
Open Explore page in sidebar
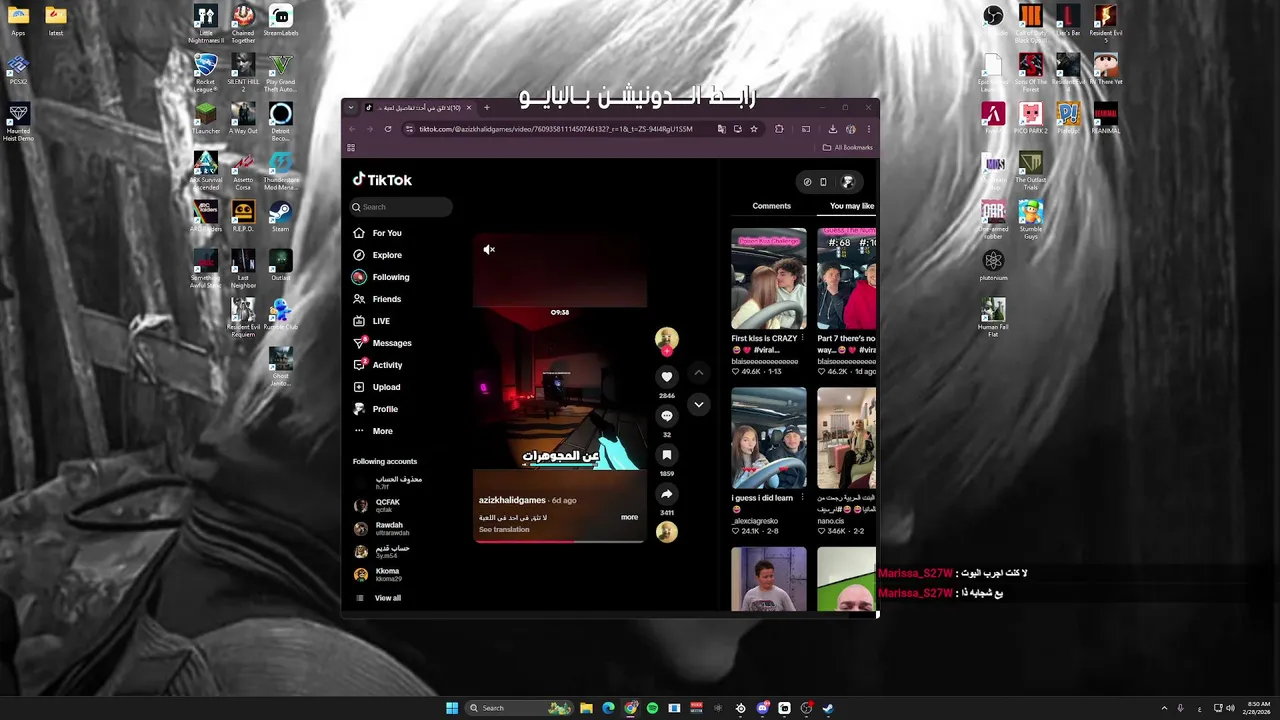[387, 255]
